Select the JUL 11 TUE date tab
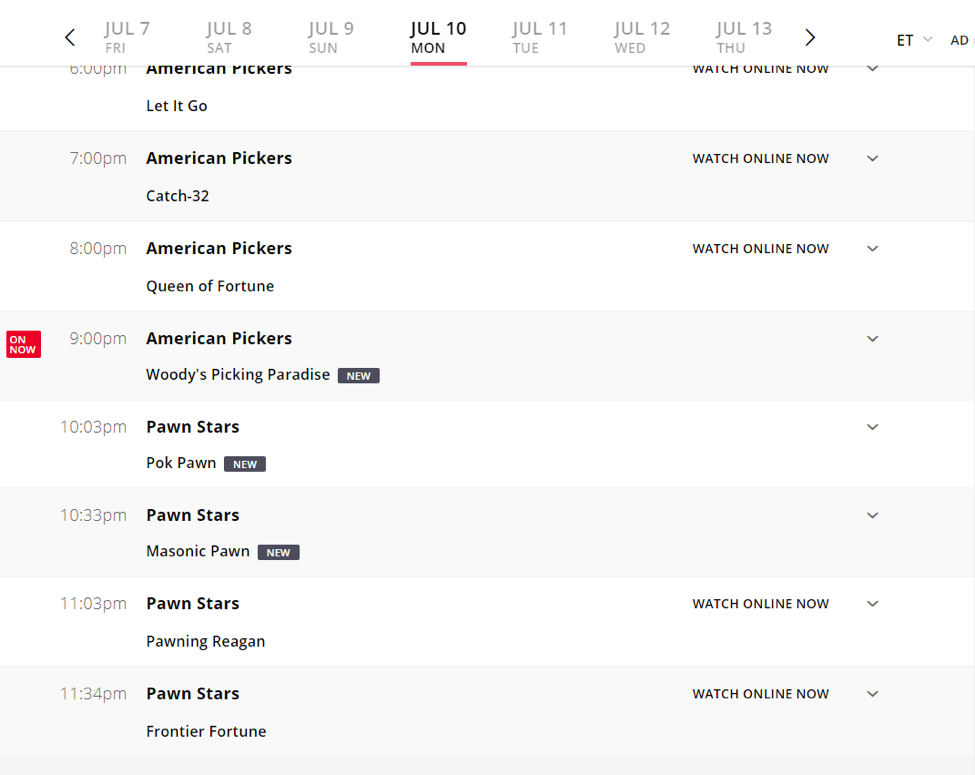975x775 pixels. (x=540, y=37)
